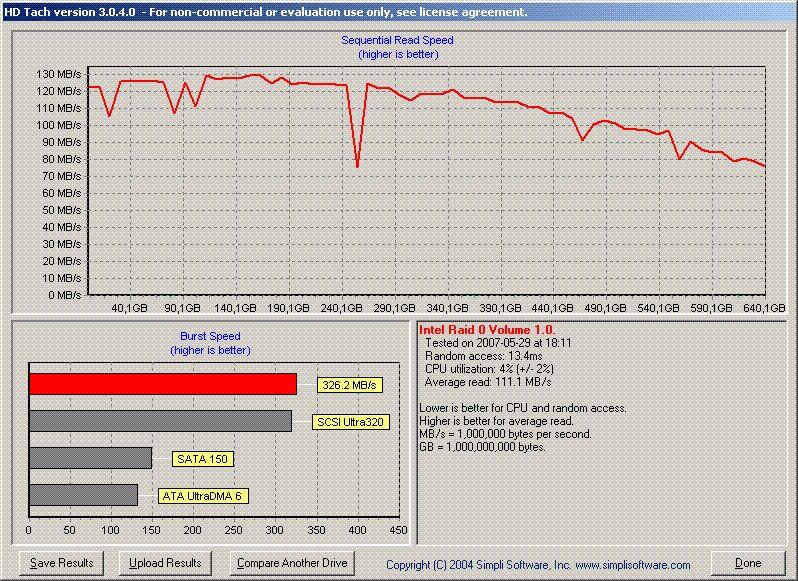Click the 70 MB/s axis label

coord(61,176)
